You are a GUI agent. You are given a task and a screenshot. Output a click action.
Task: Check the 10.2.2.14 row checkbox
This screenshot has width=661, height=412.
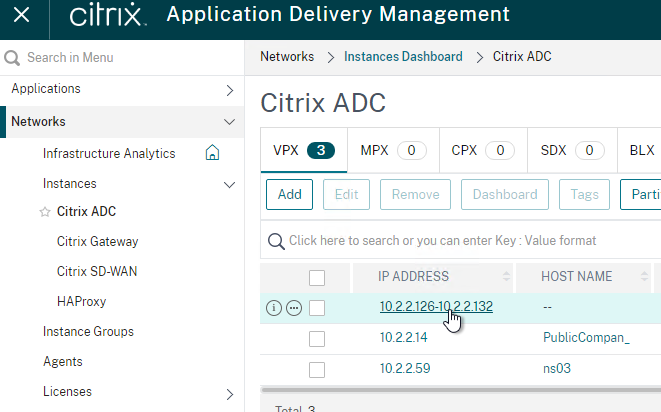tap(317, 339)
